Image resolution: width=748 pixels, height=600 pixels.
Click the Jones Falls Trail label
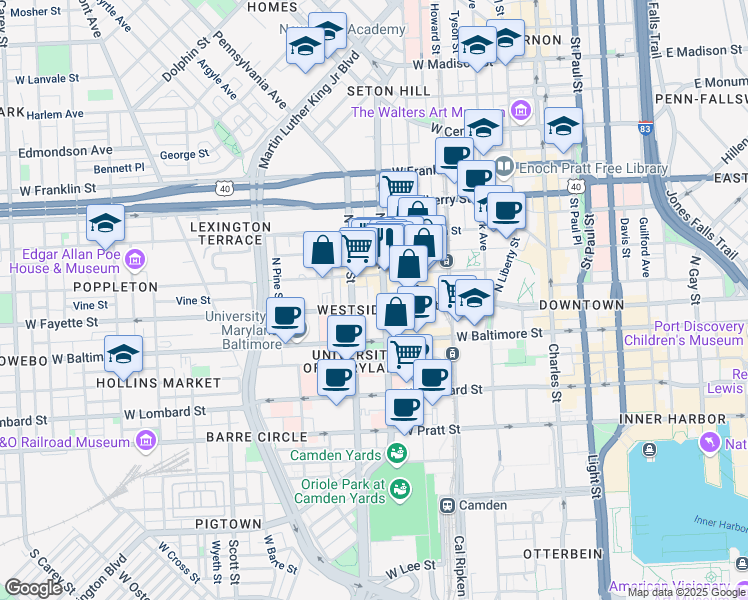(x=702, y=225)
